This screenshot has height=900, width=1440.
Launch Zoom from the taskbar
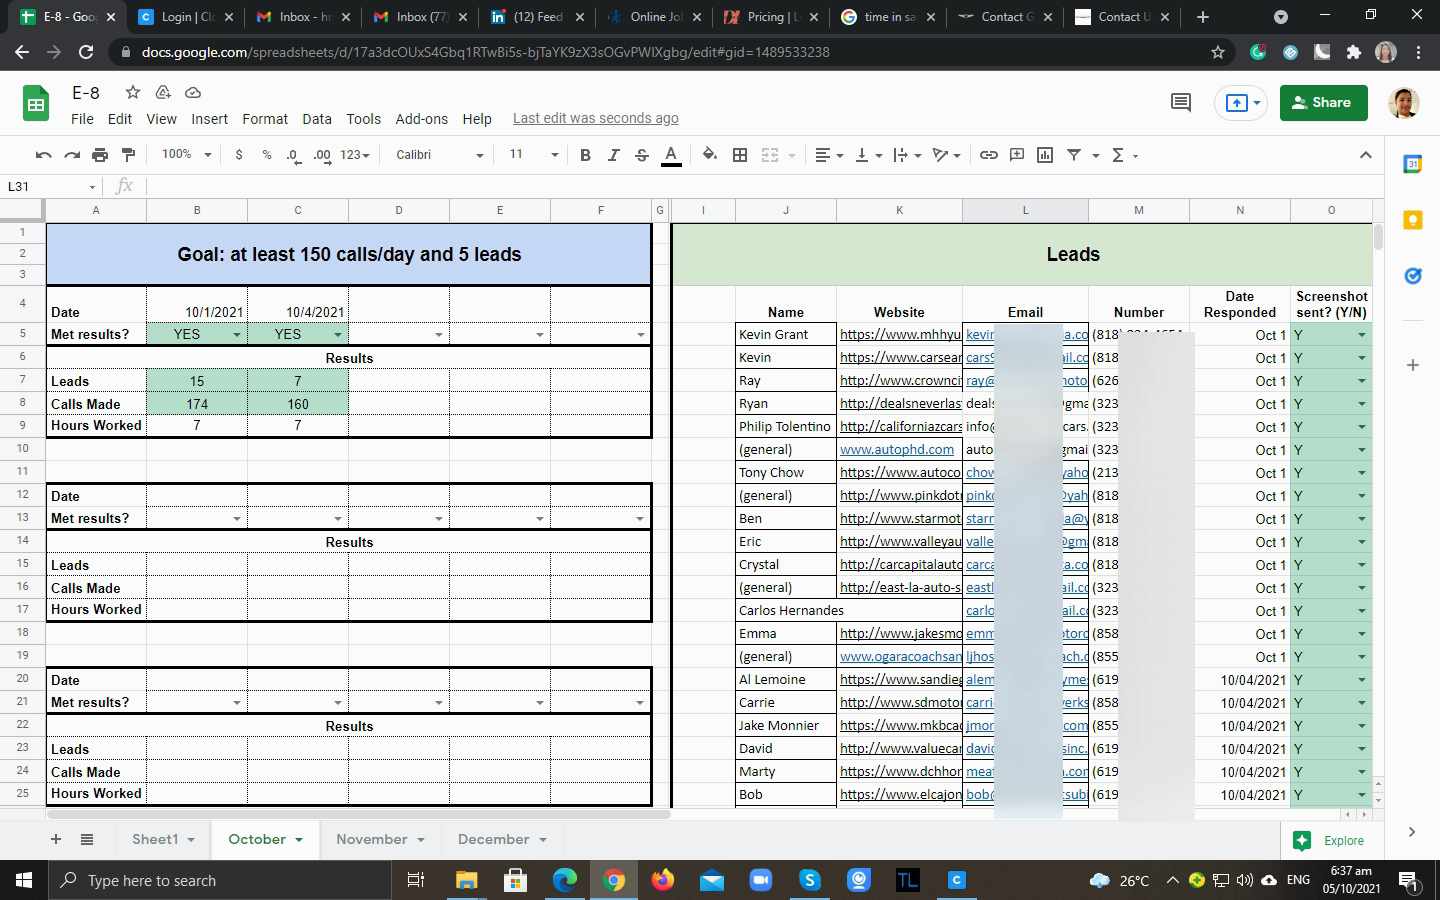point(760,880)
